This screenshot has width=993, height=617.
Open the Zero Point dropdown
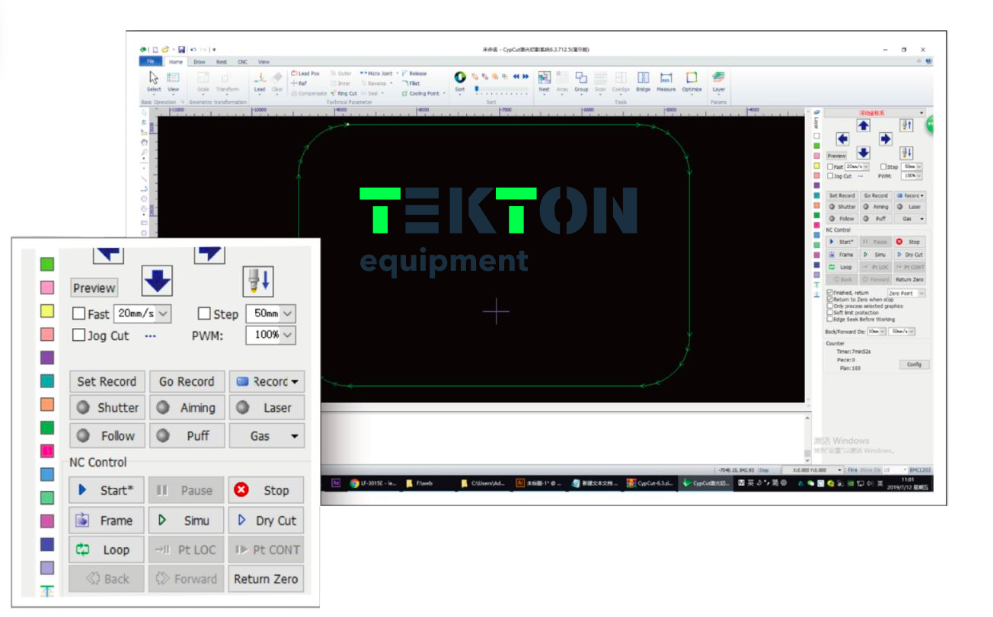906,293
